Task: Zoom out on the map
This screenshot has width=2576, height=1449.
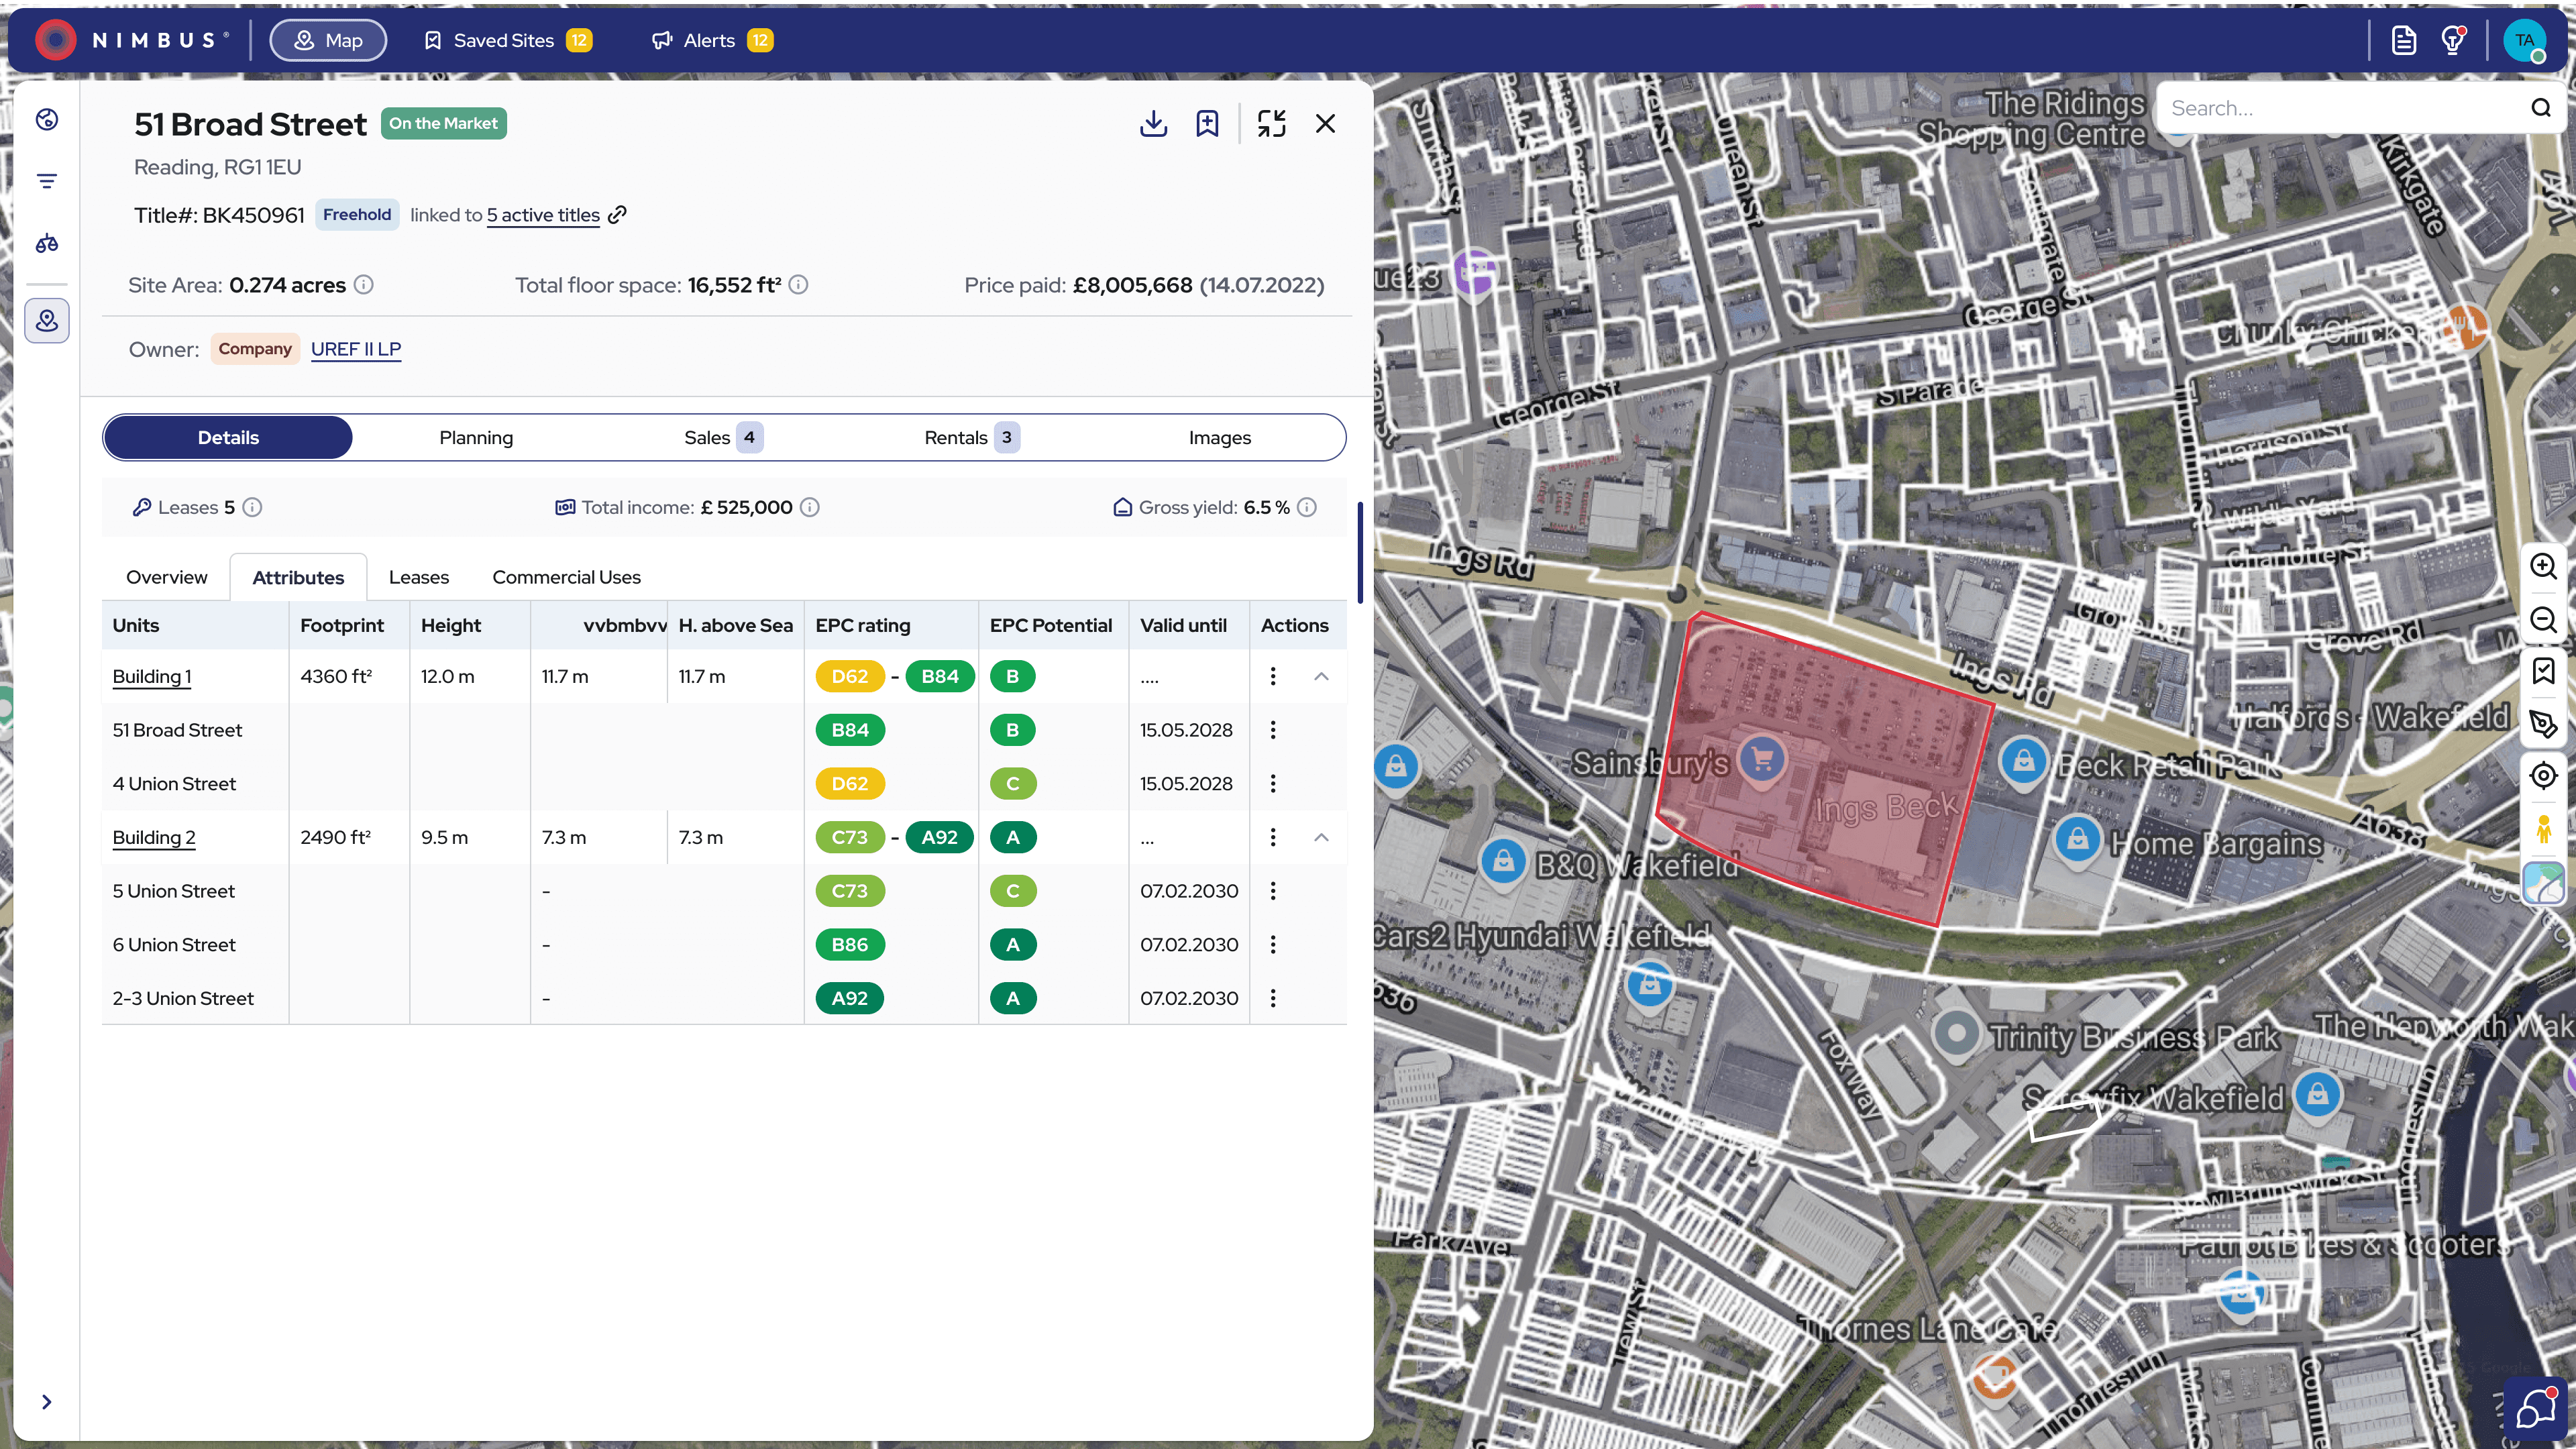Action: [2543, 619]
